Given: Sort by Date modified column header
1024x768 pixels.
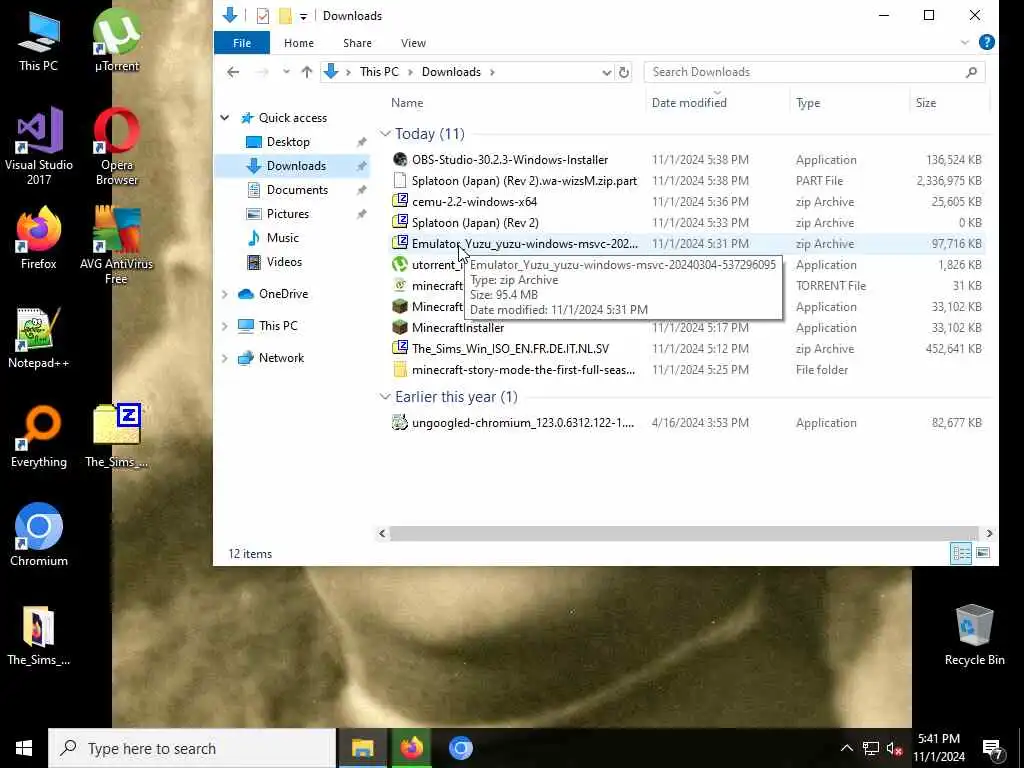Looking at the screenshot, I should tap(689, 103).
